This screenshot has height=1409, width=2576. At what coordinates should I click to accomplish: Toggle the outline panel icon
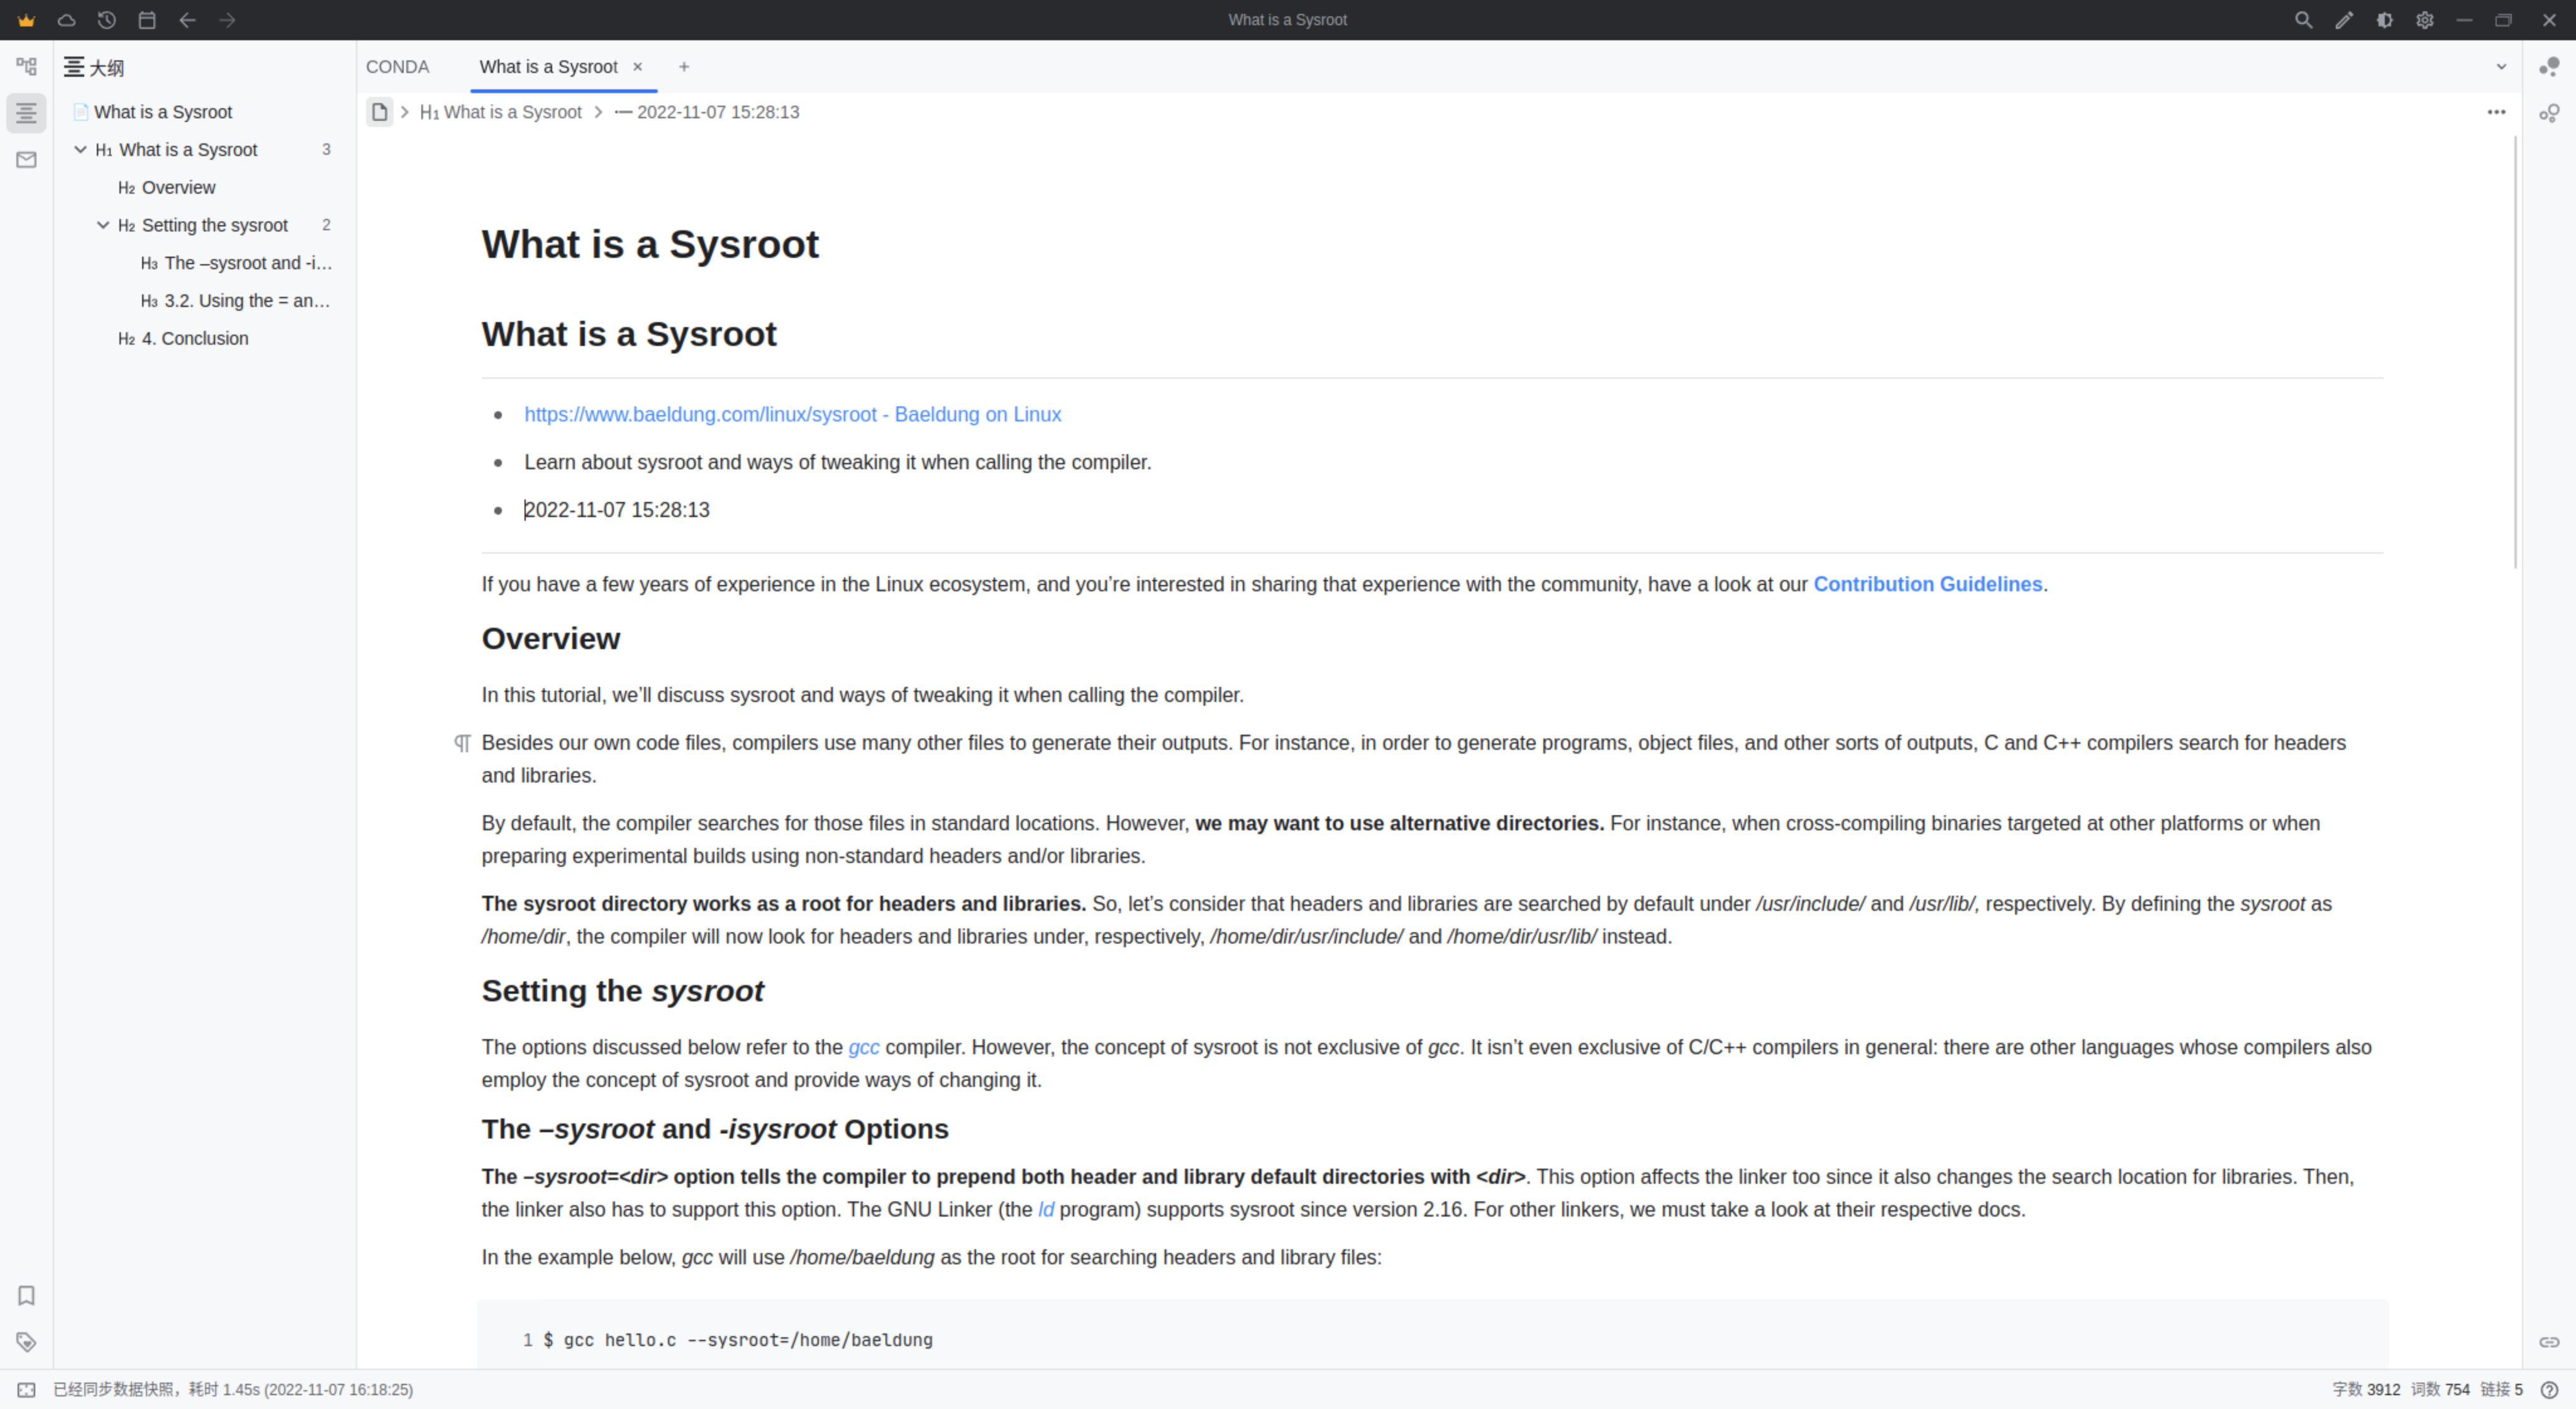27,113
